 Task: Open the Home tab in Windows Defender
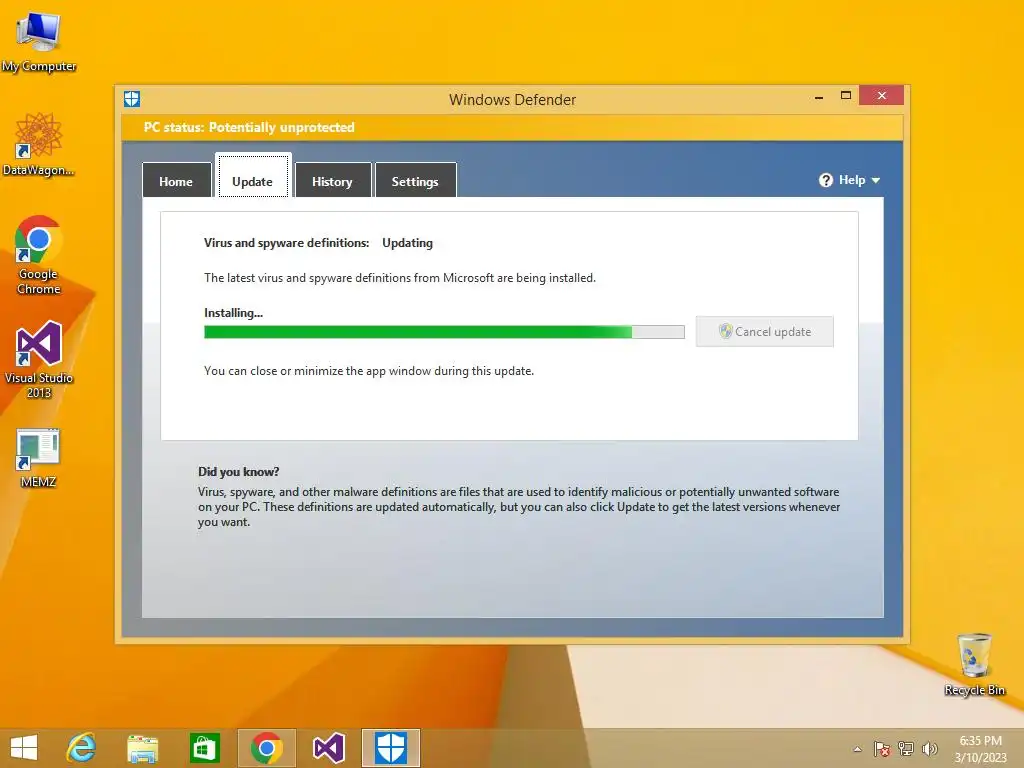click(x=176, y=180)
